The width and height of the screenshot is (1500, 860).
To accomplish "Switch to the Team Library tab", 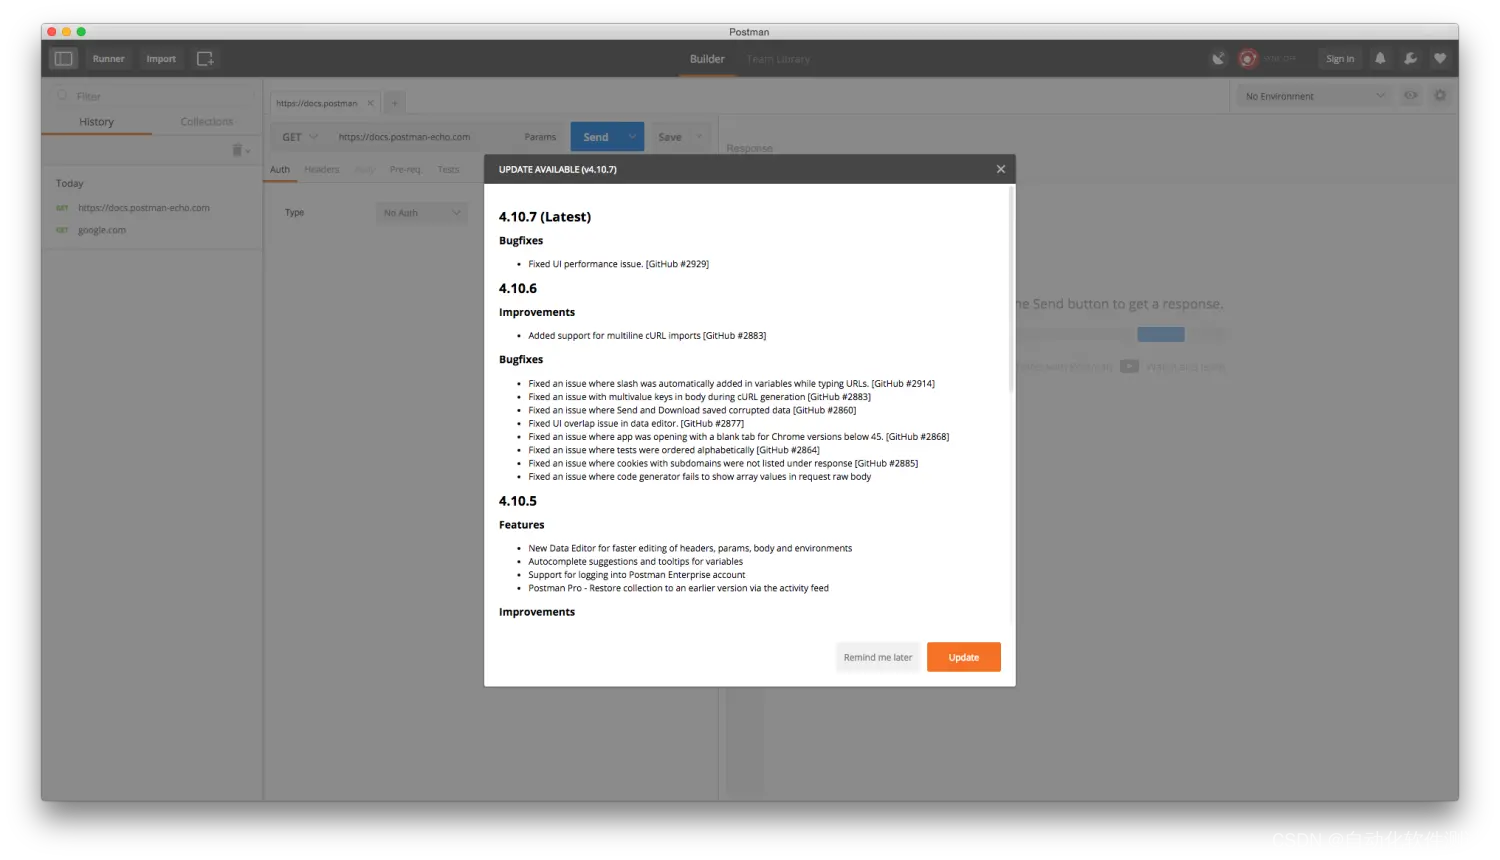I will tap(778, 59).
